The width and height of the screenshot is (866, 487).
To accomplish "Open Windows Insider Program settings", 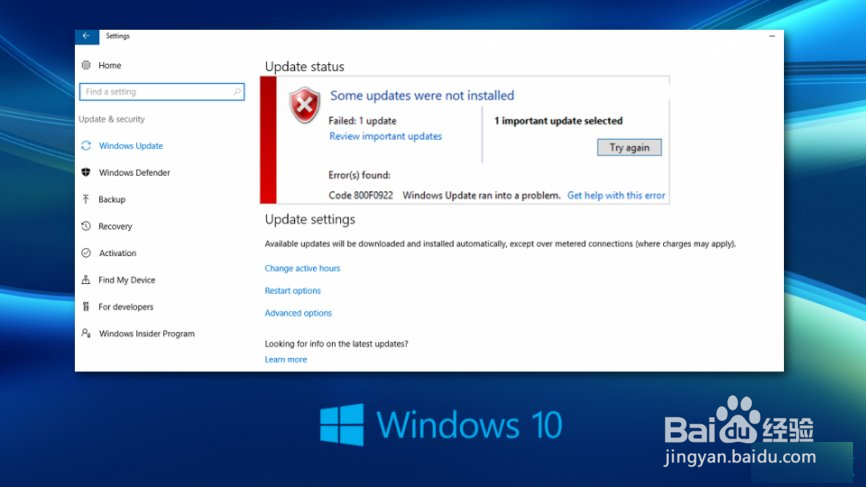I will pos(147,334).
